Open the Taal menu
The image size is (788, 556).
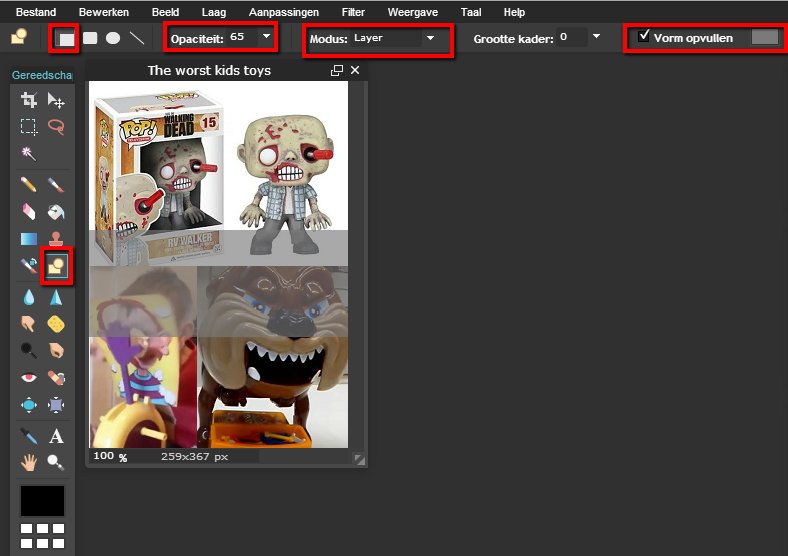[471, 12]
